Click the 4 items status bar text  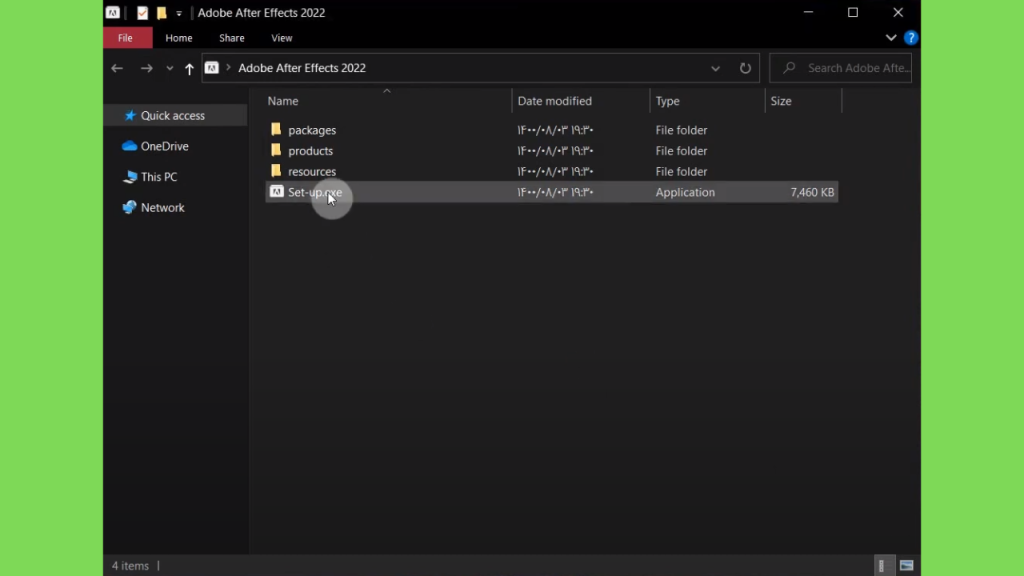click(130, 566)
